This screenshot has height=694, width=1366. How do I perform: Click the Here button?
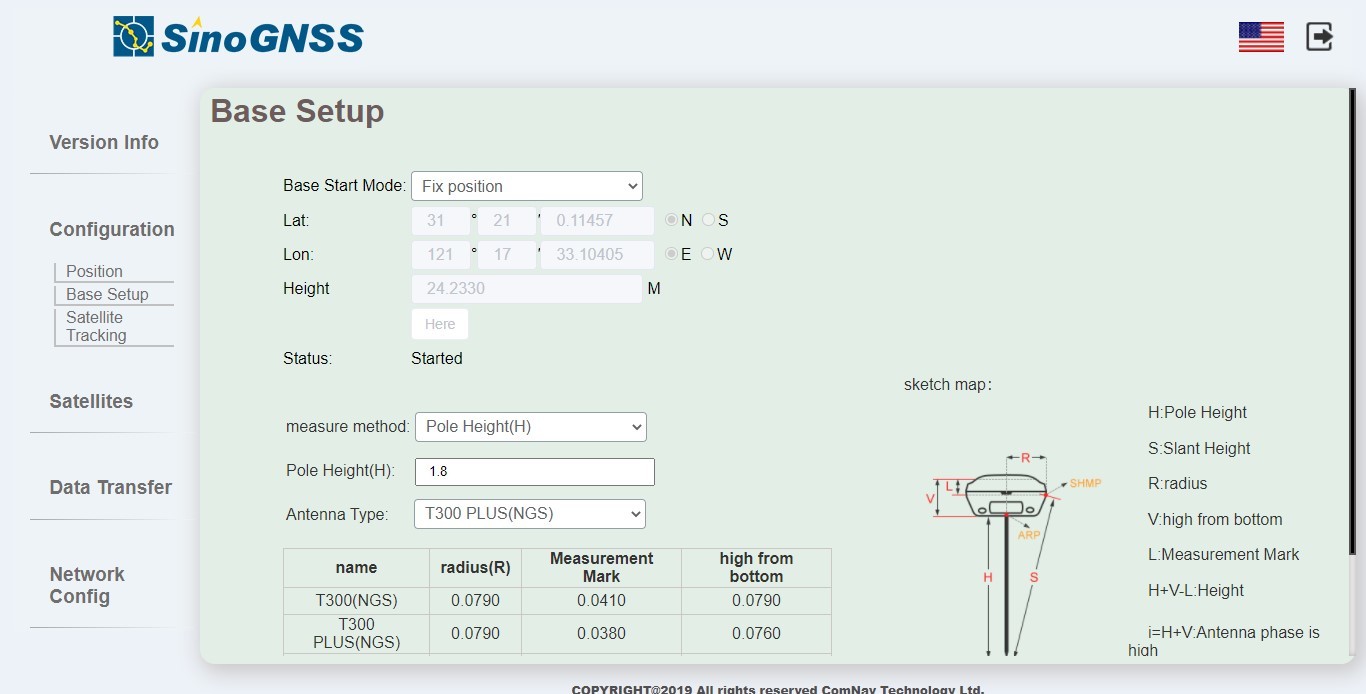(x=440, y=324)
